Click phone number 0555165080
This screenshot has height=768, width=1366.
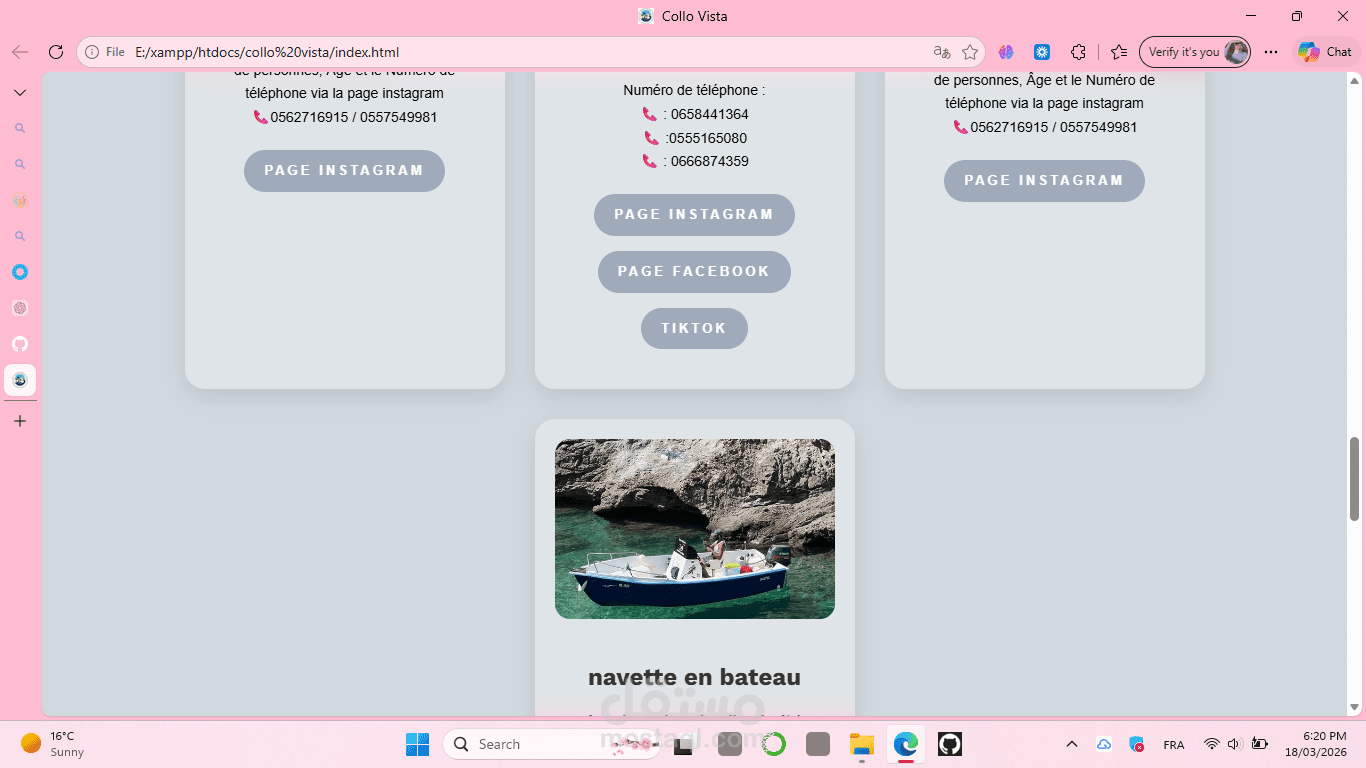708,138
